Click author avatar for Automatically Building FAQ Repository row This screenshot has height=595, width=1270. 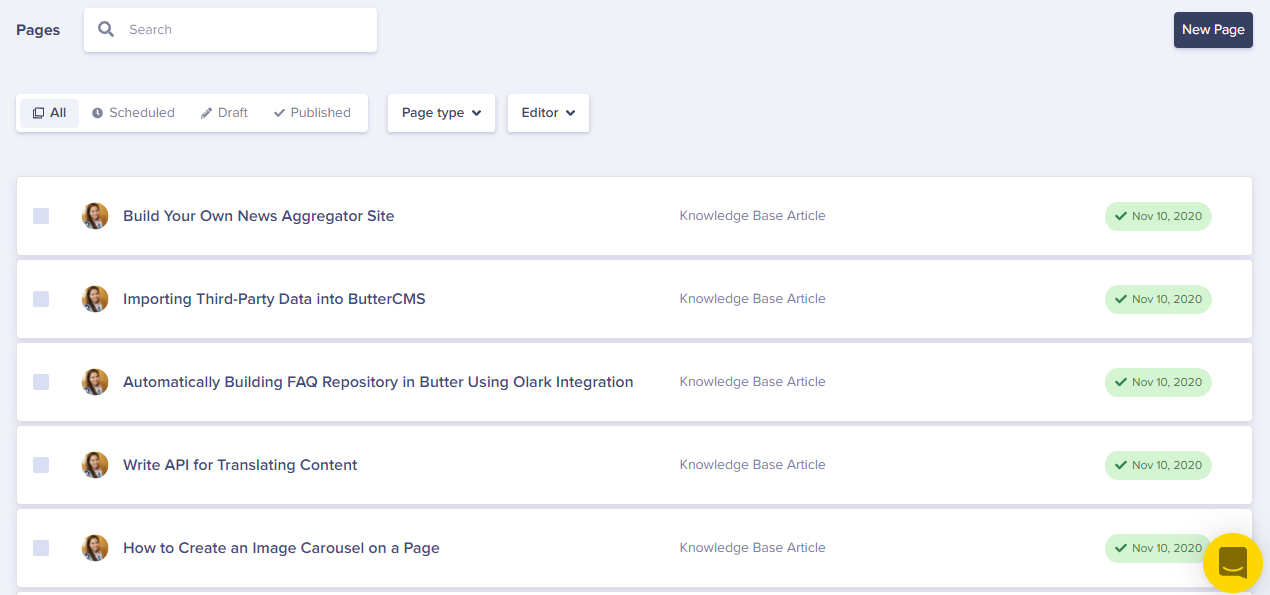pos(95,382)
